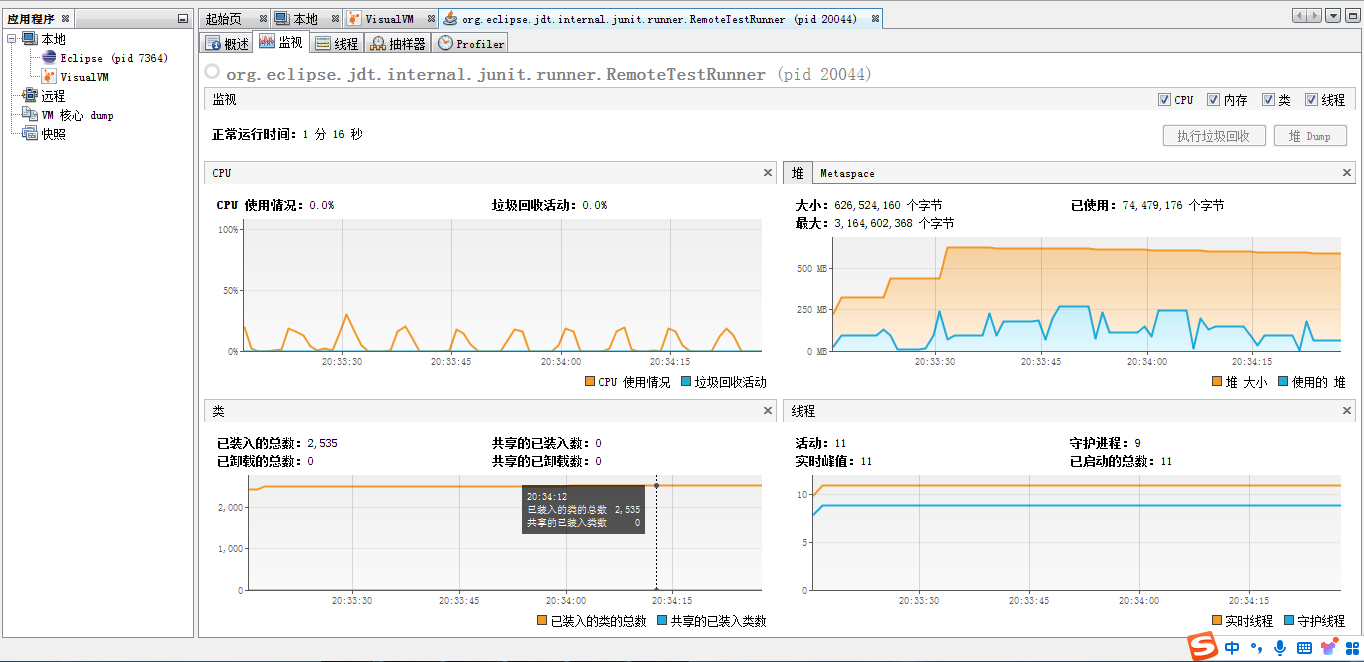
Task: Click the 本地 computer icon in the tree
Action: [29, 39]
